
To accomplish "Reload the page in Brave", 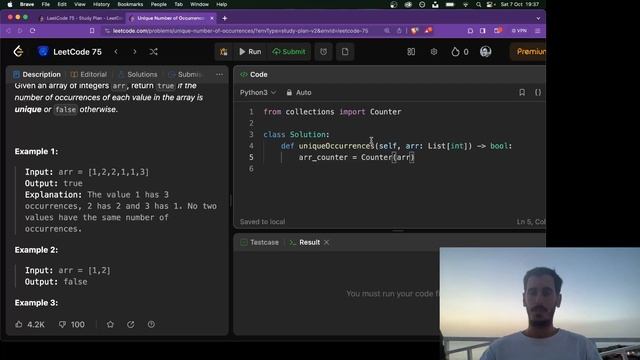I will (x=33, y=31).
